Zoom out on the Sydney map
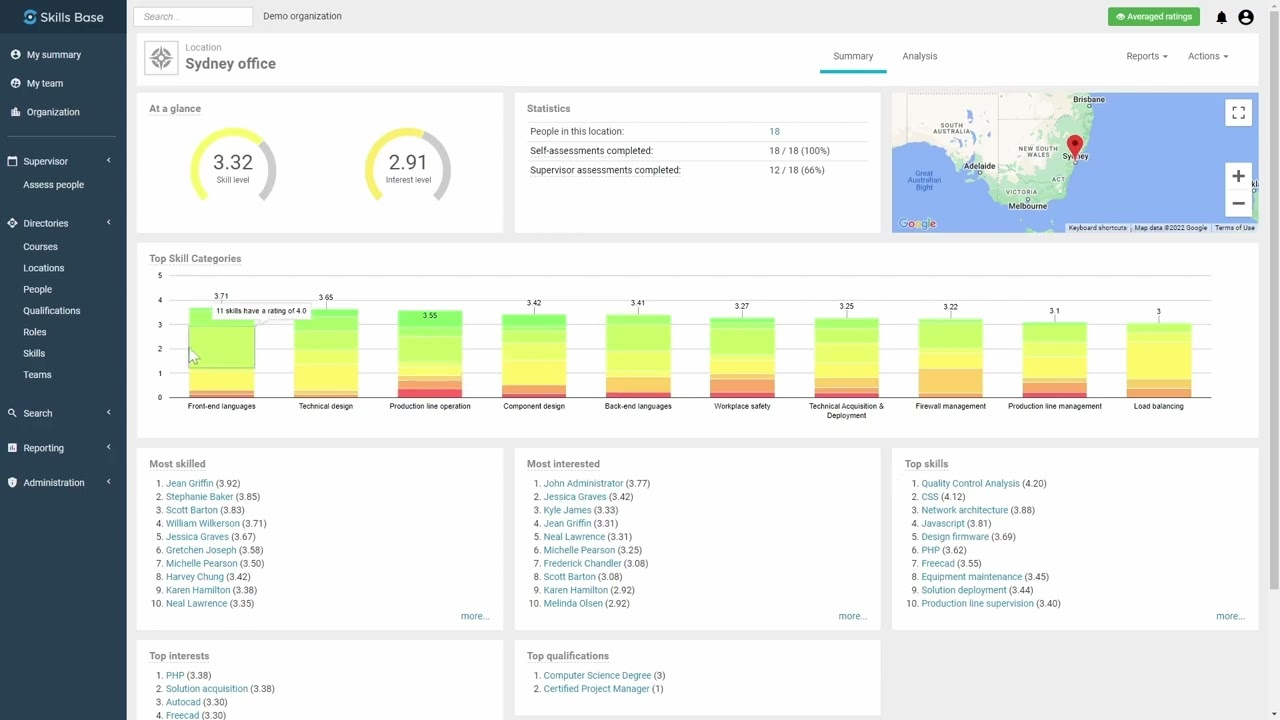Screen dimensions: 1280x720 tap(1238, 203)
